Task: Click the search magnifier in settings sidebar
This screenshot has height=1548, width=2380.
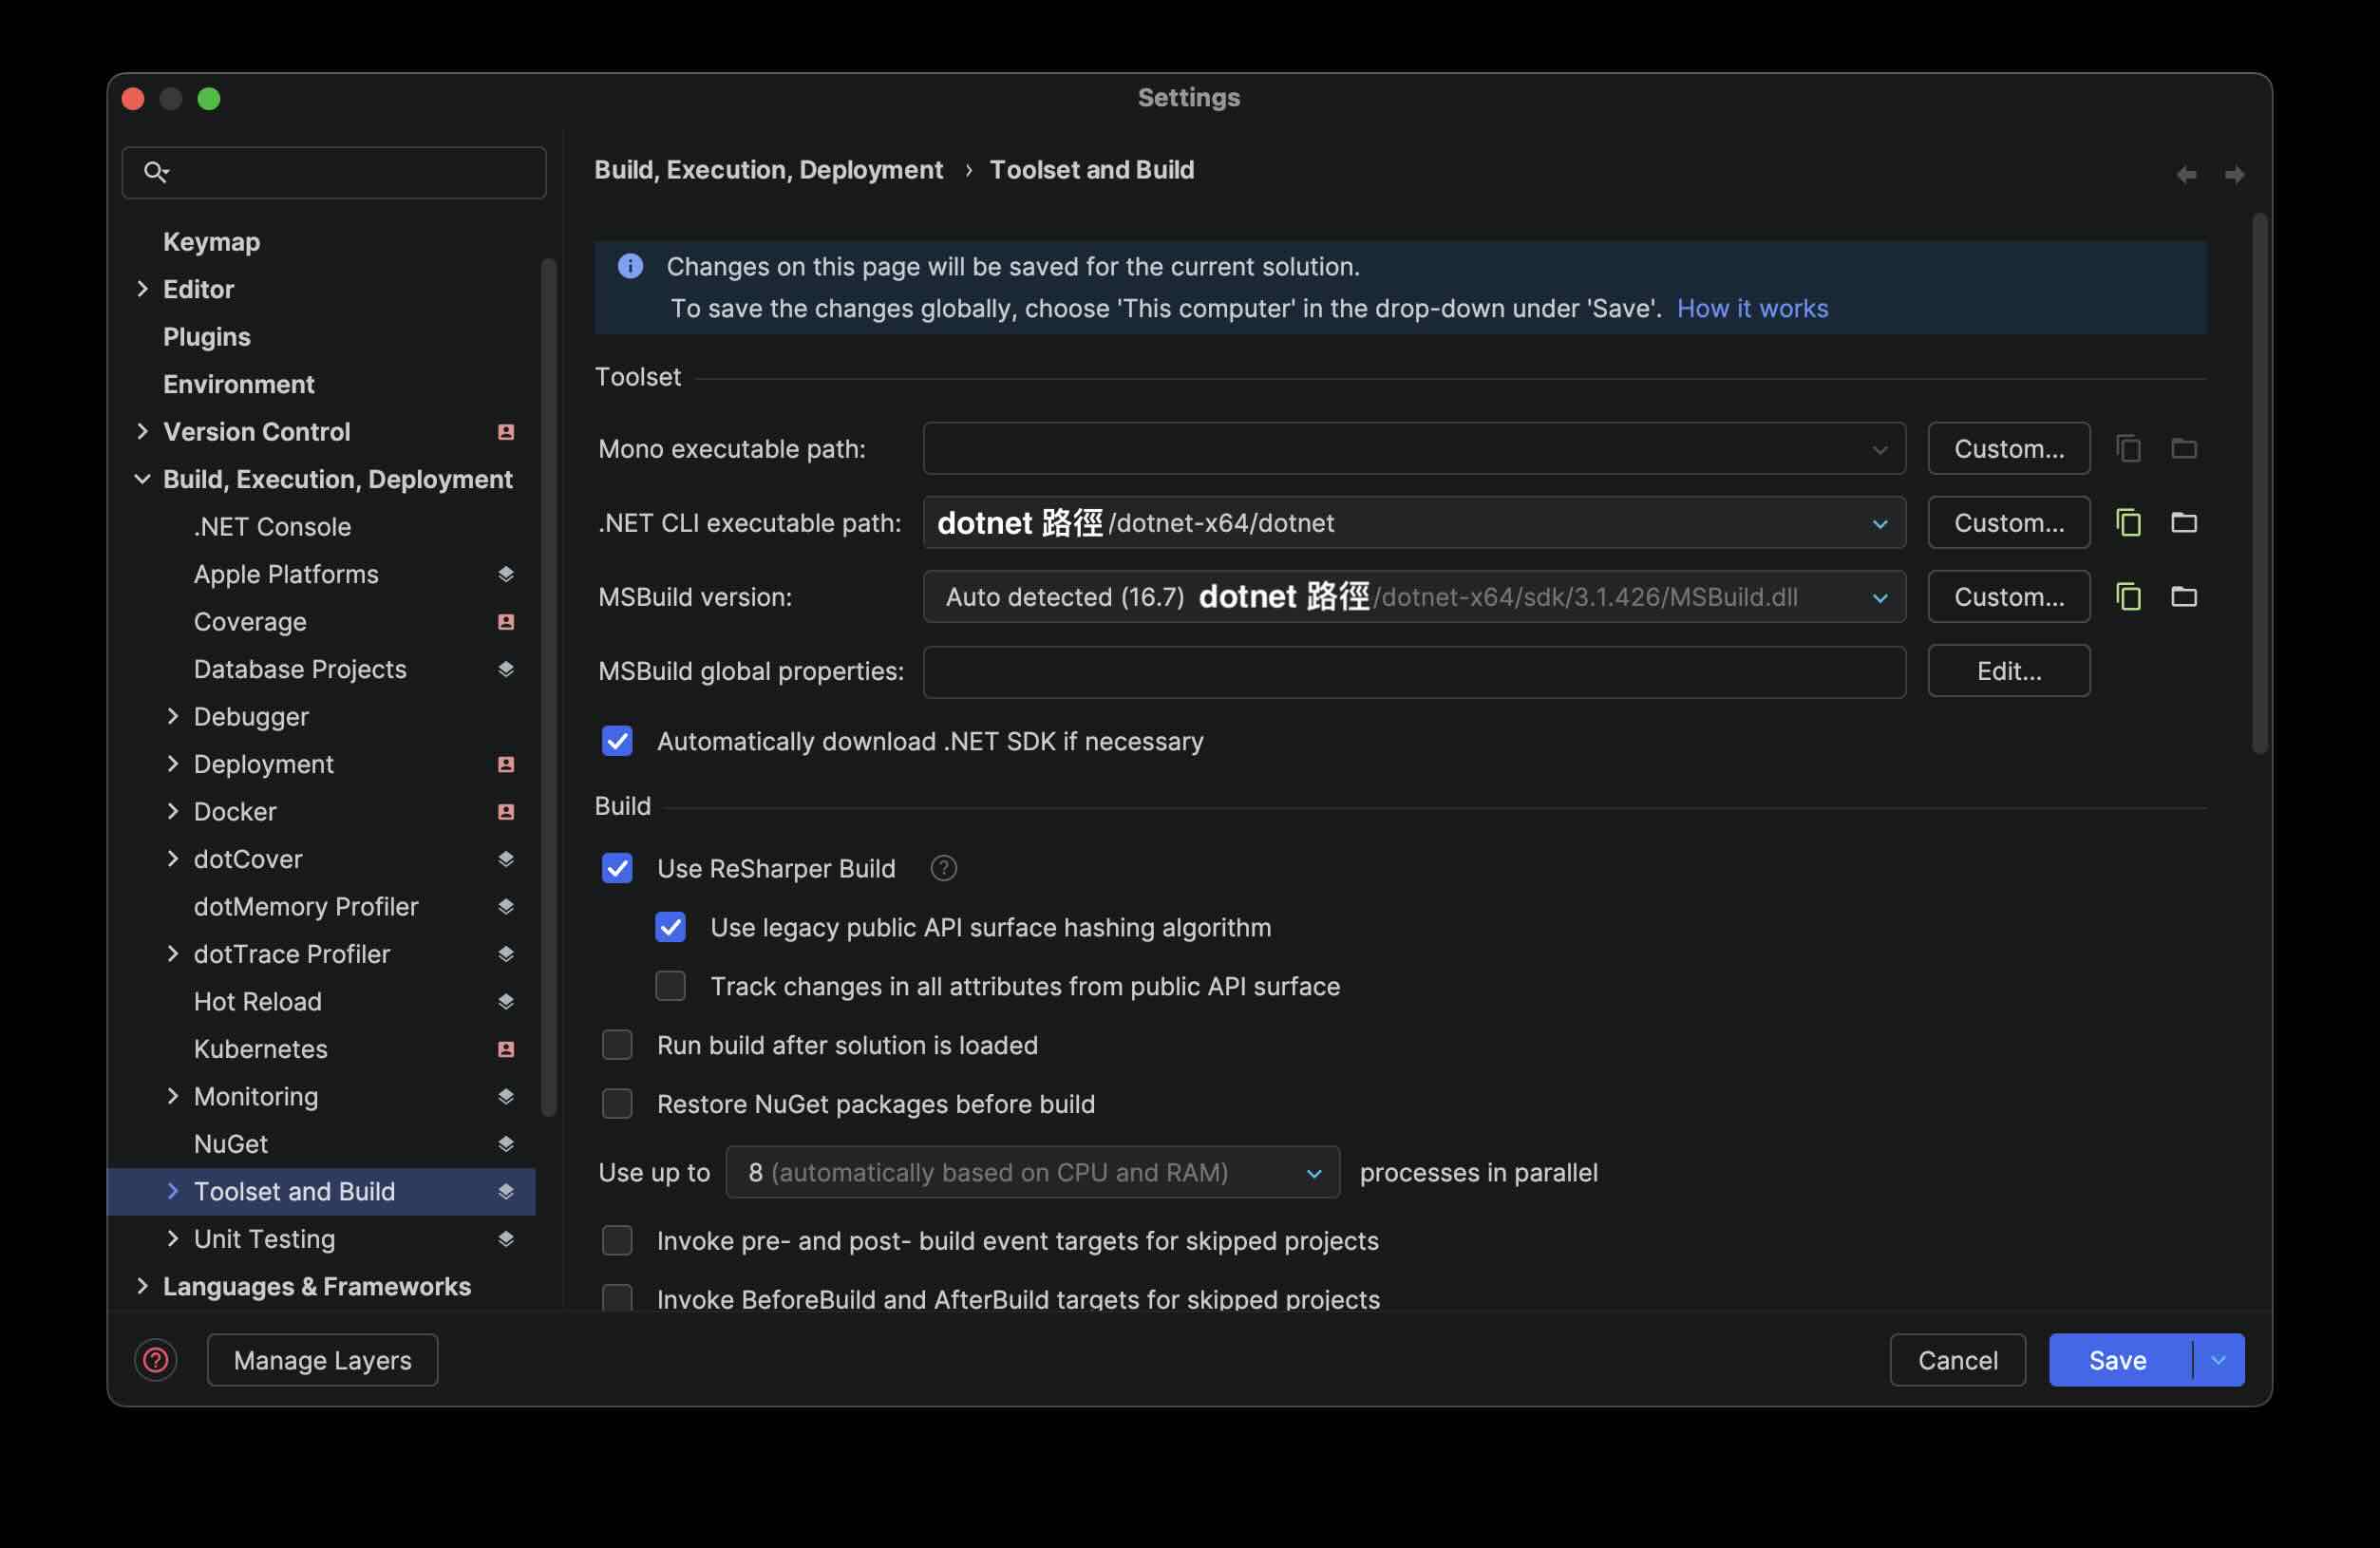Action: (156, 172)
